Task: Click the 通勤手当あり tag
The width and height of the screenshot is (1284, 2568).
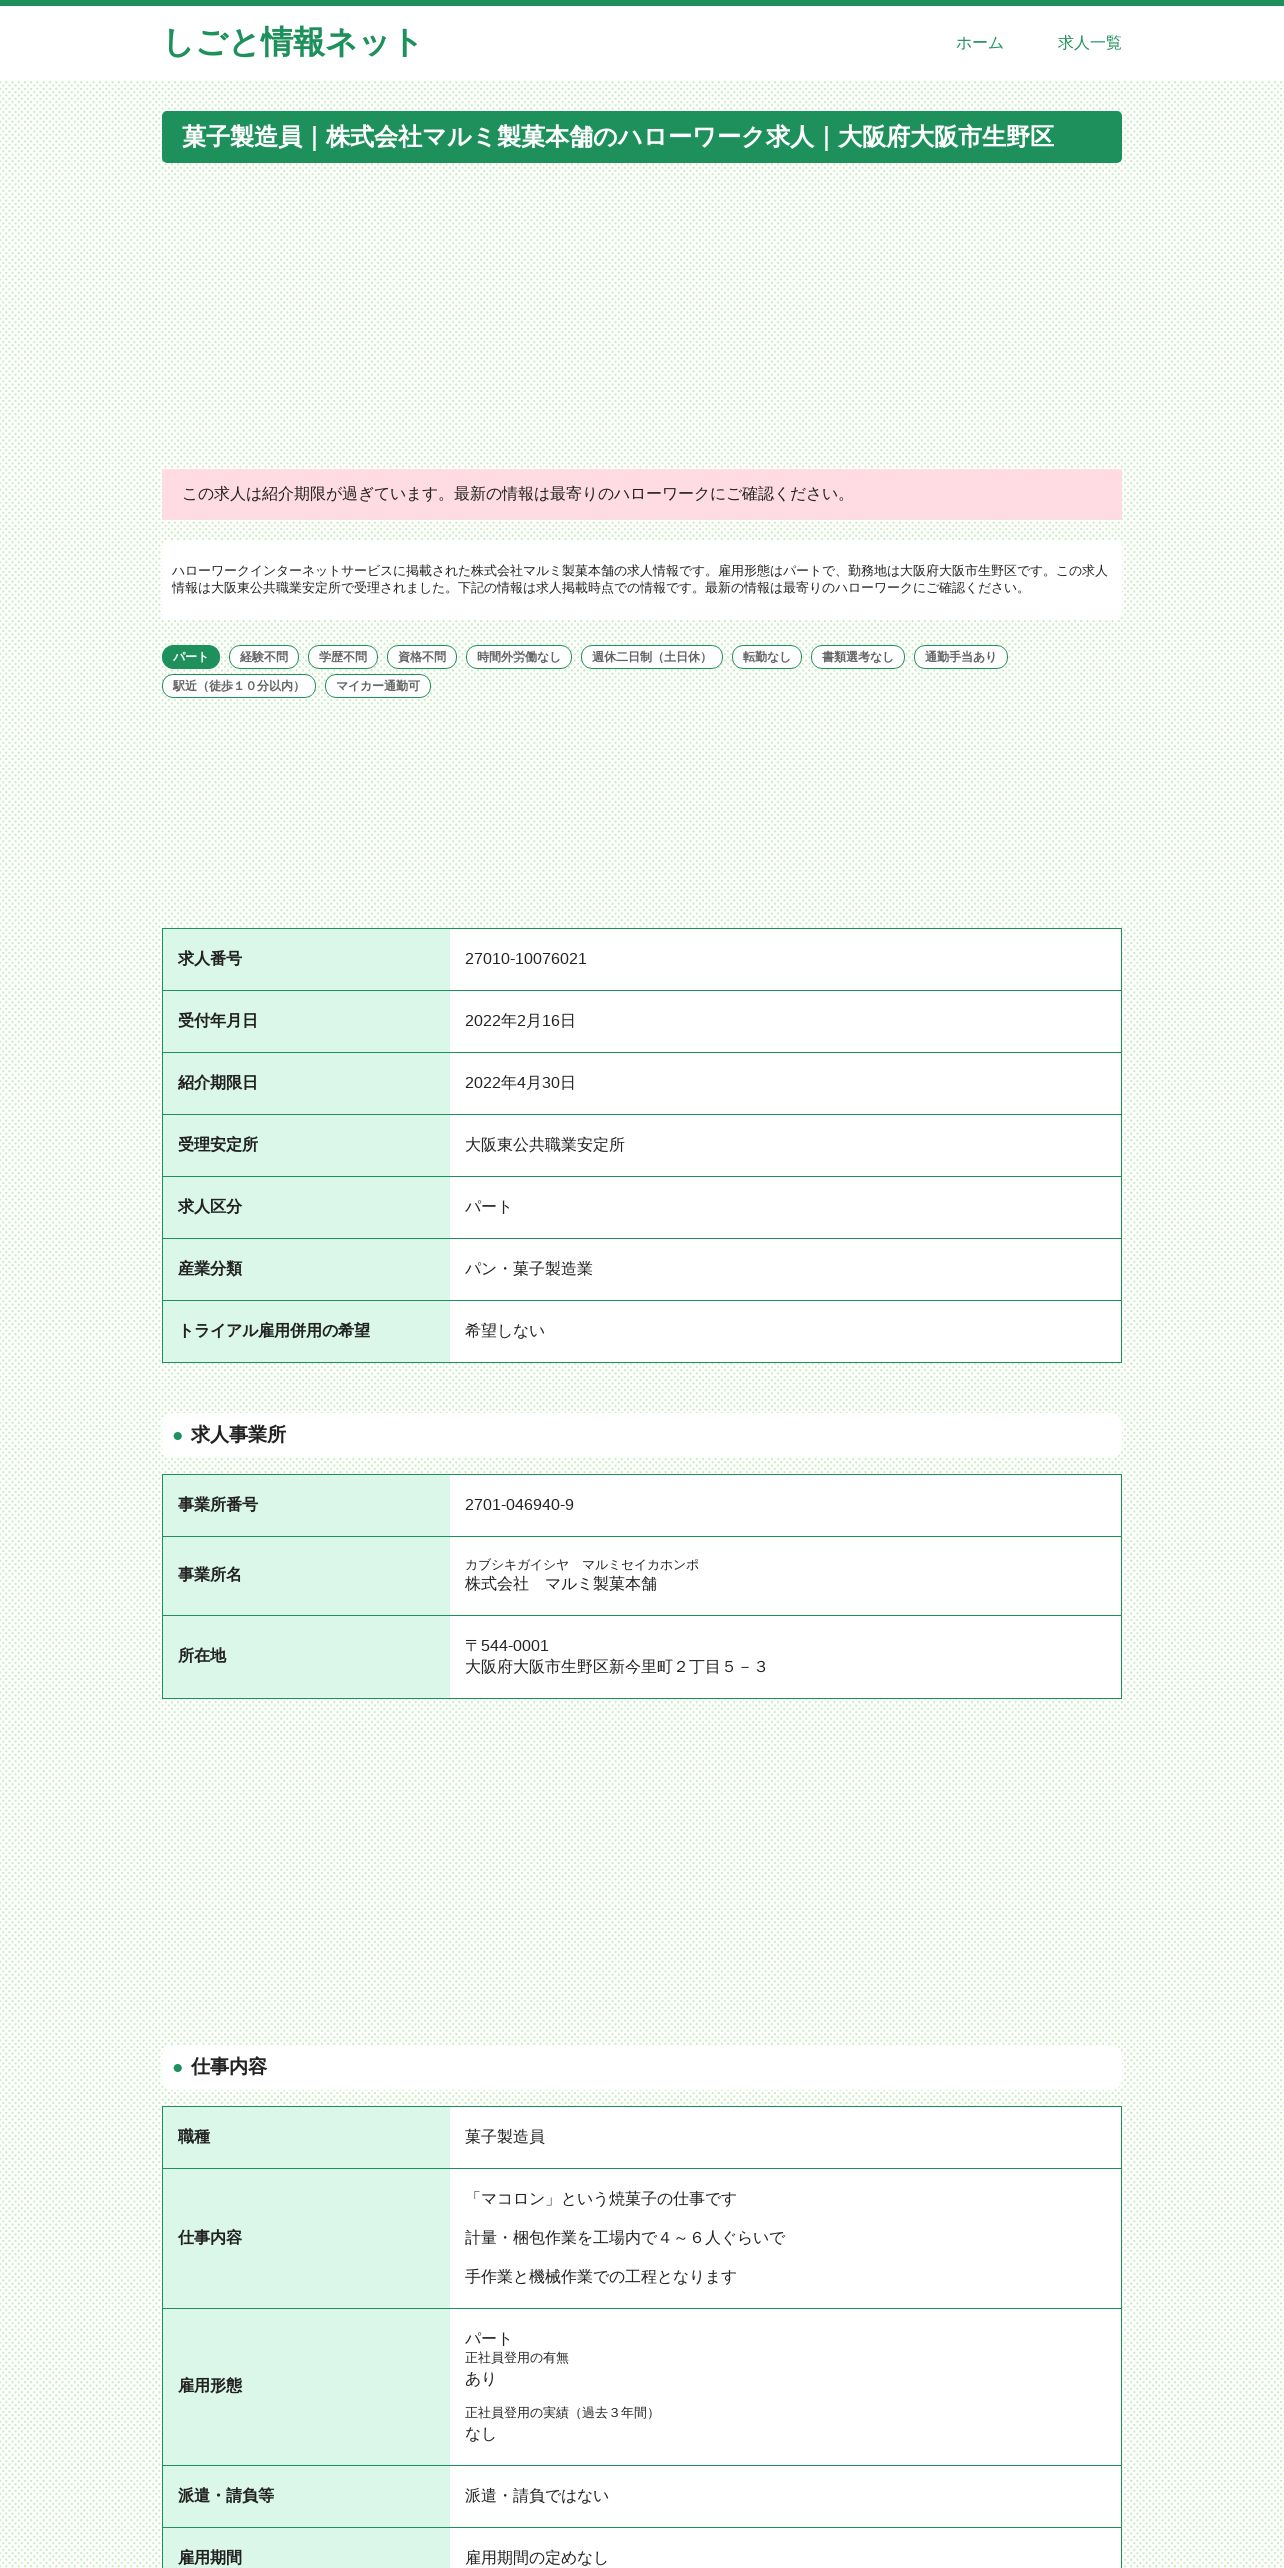Action: tap(961, 657)
